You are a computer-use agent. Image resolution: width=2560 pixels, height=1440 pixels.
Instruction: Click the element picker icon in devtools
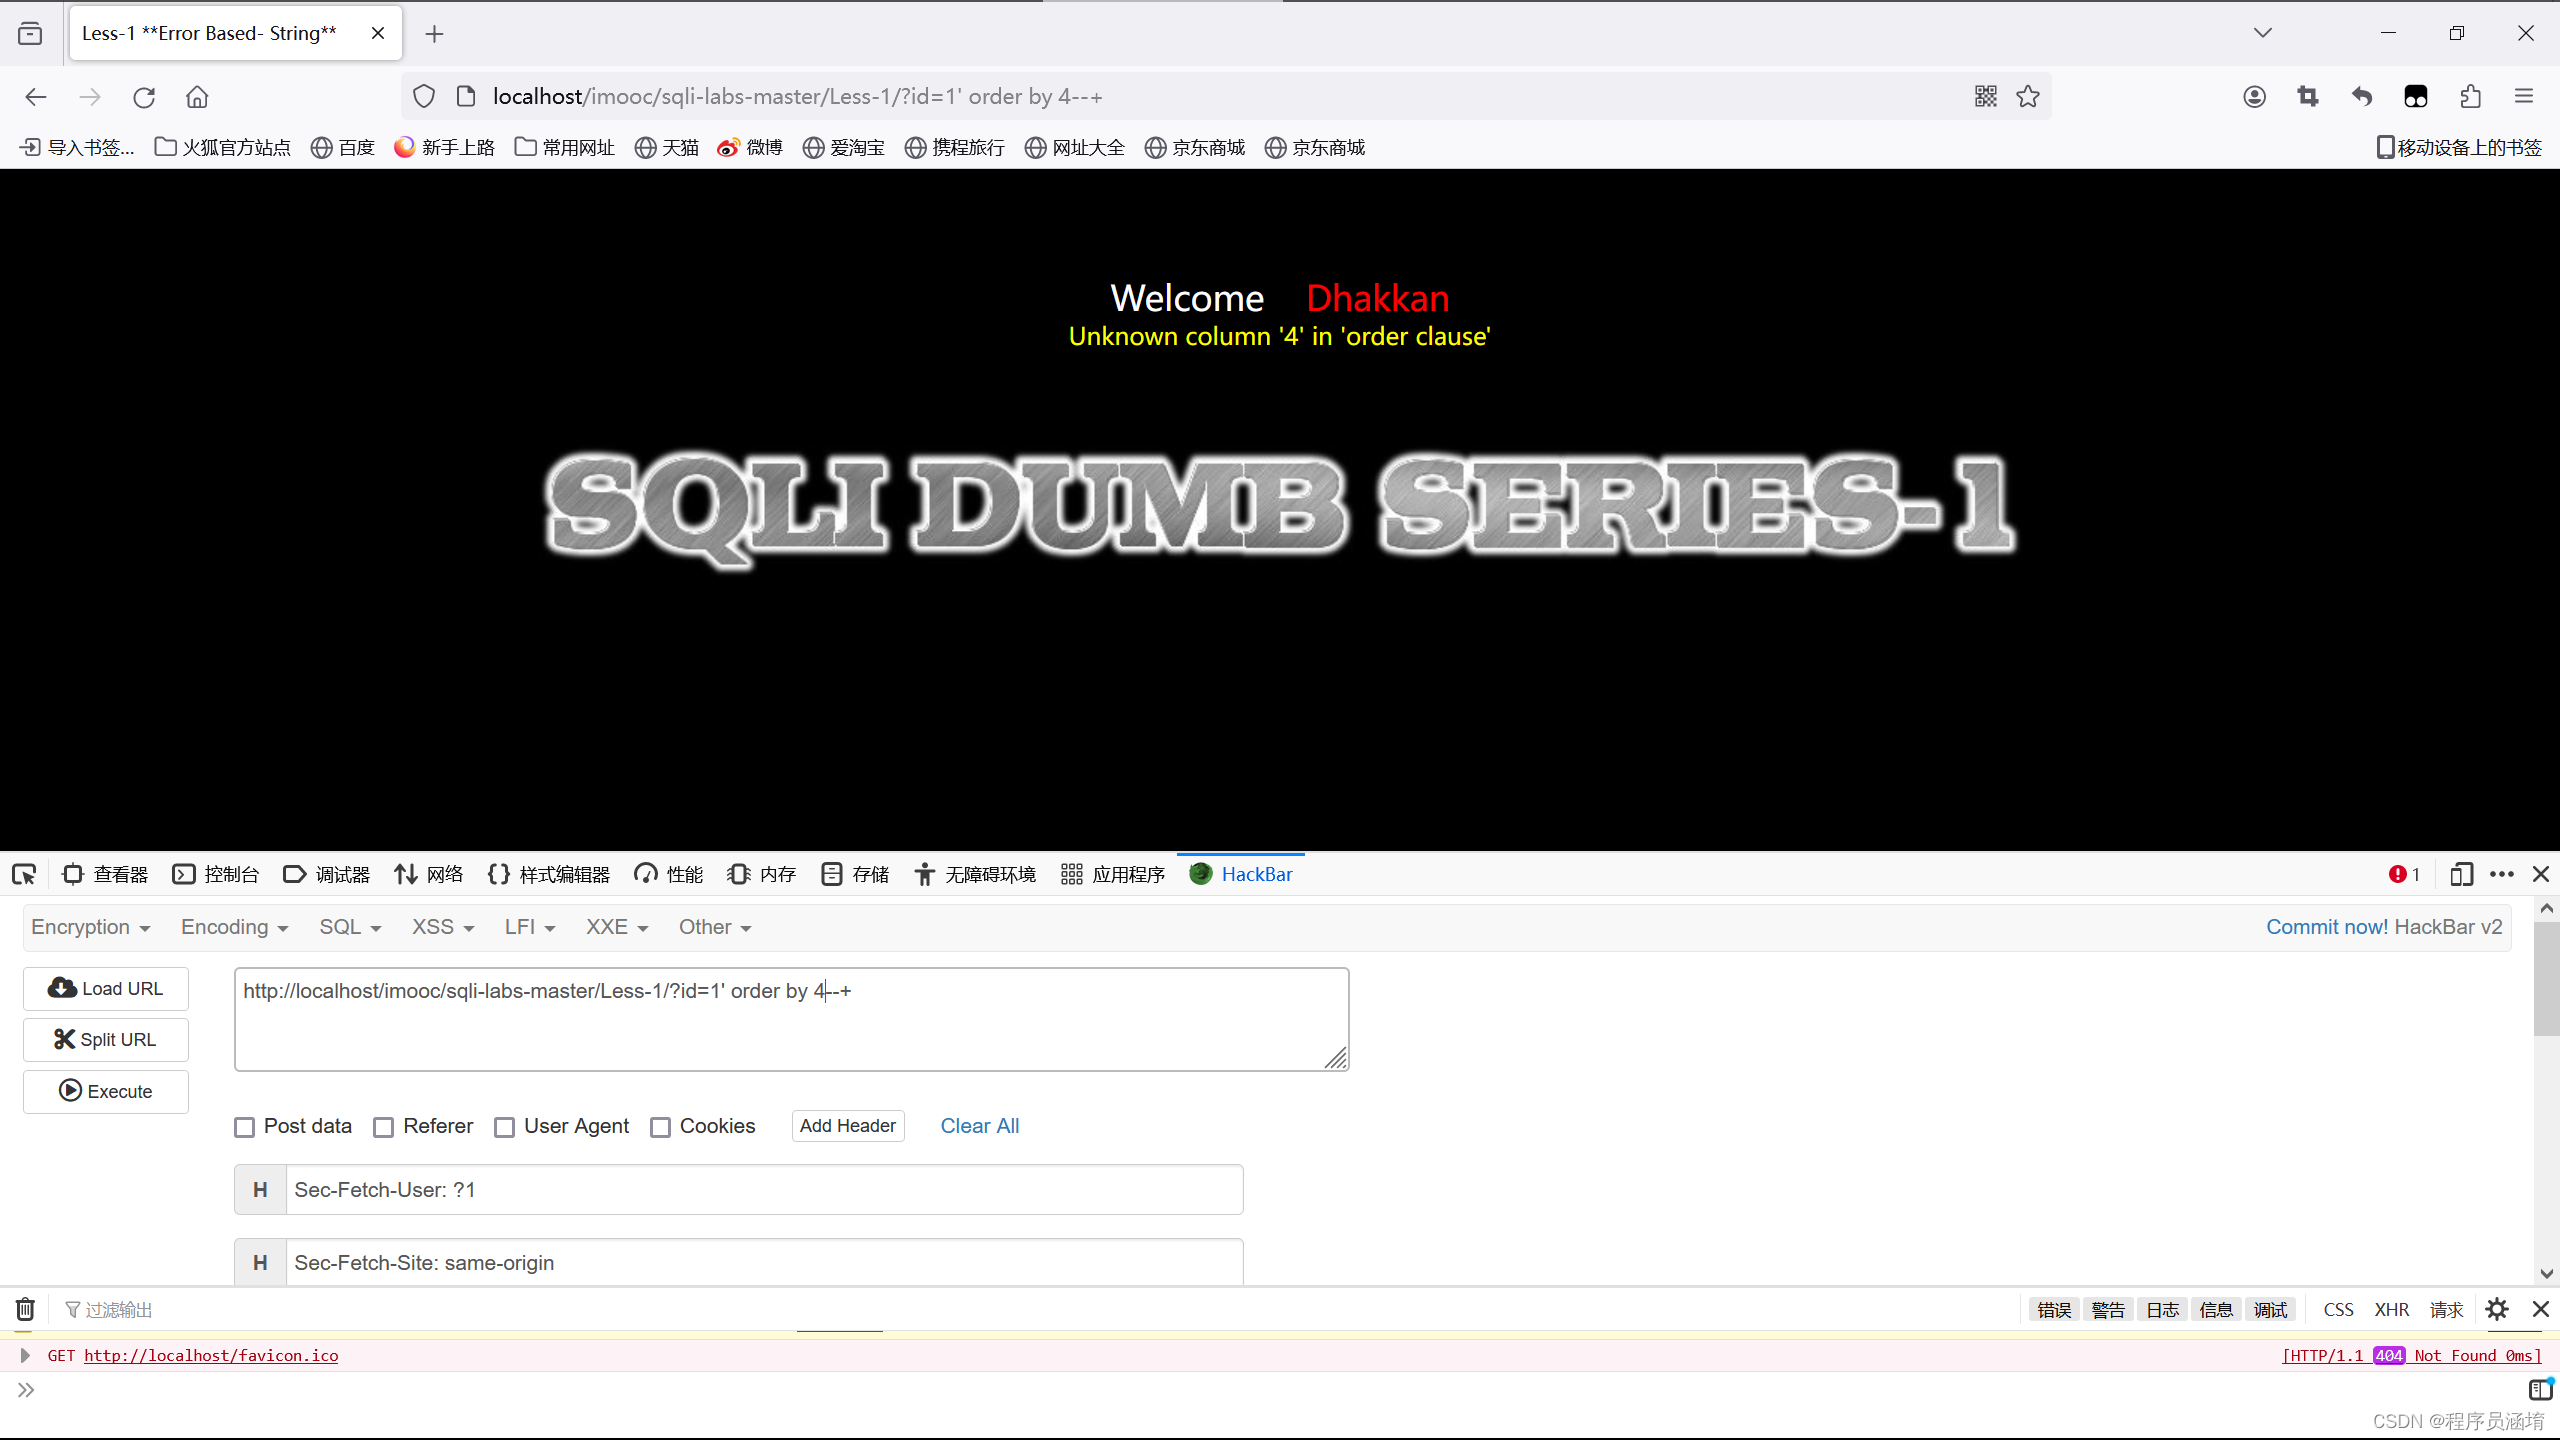pyautogui.click(x=24, y=875)
